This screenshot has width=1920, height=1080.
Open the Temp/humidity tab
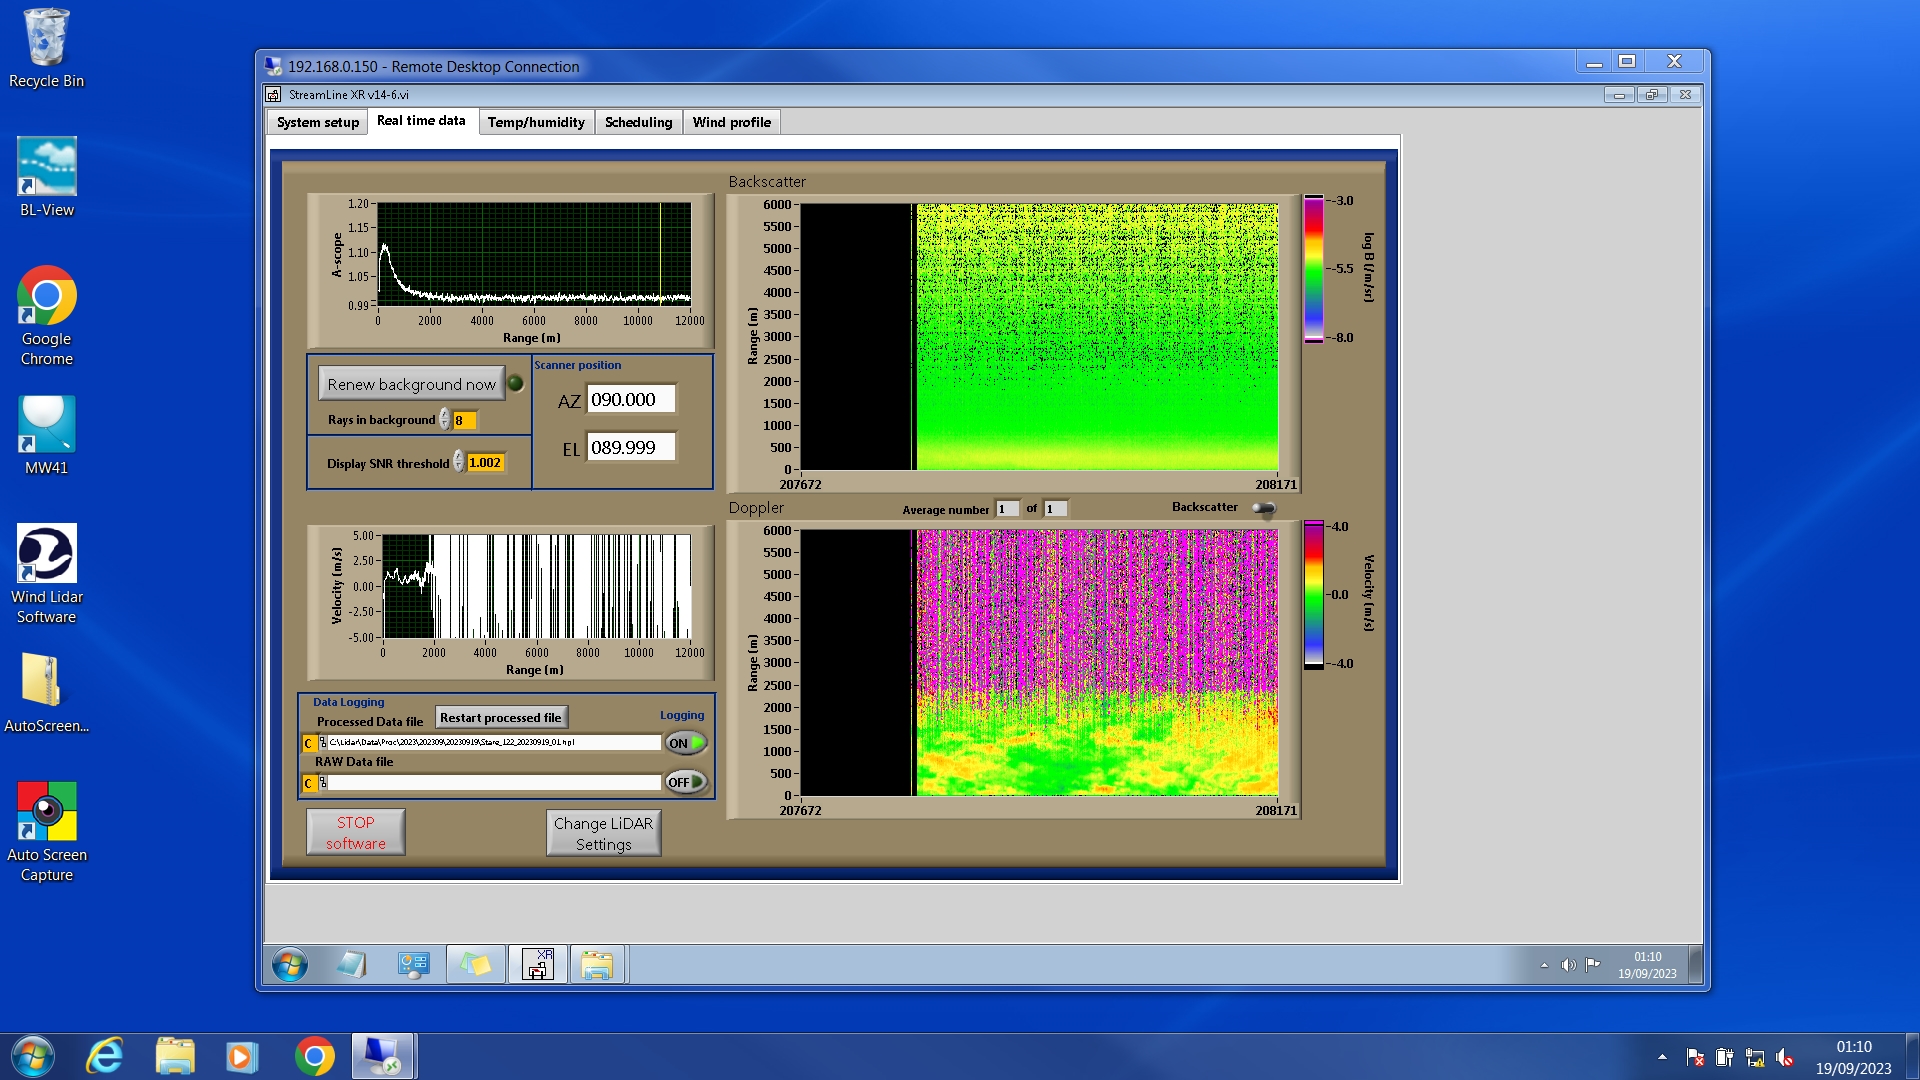536,122
